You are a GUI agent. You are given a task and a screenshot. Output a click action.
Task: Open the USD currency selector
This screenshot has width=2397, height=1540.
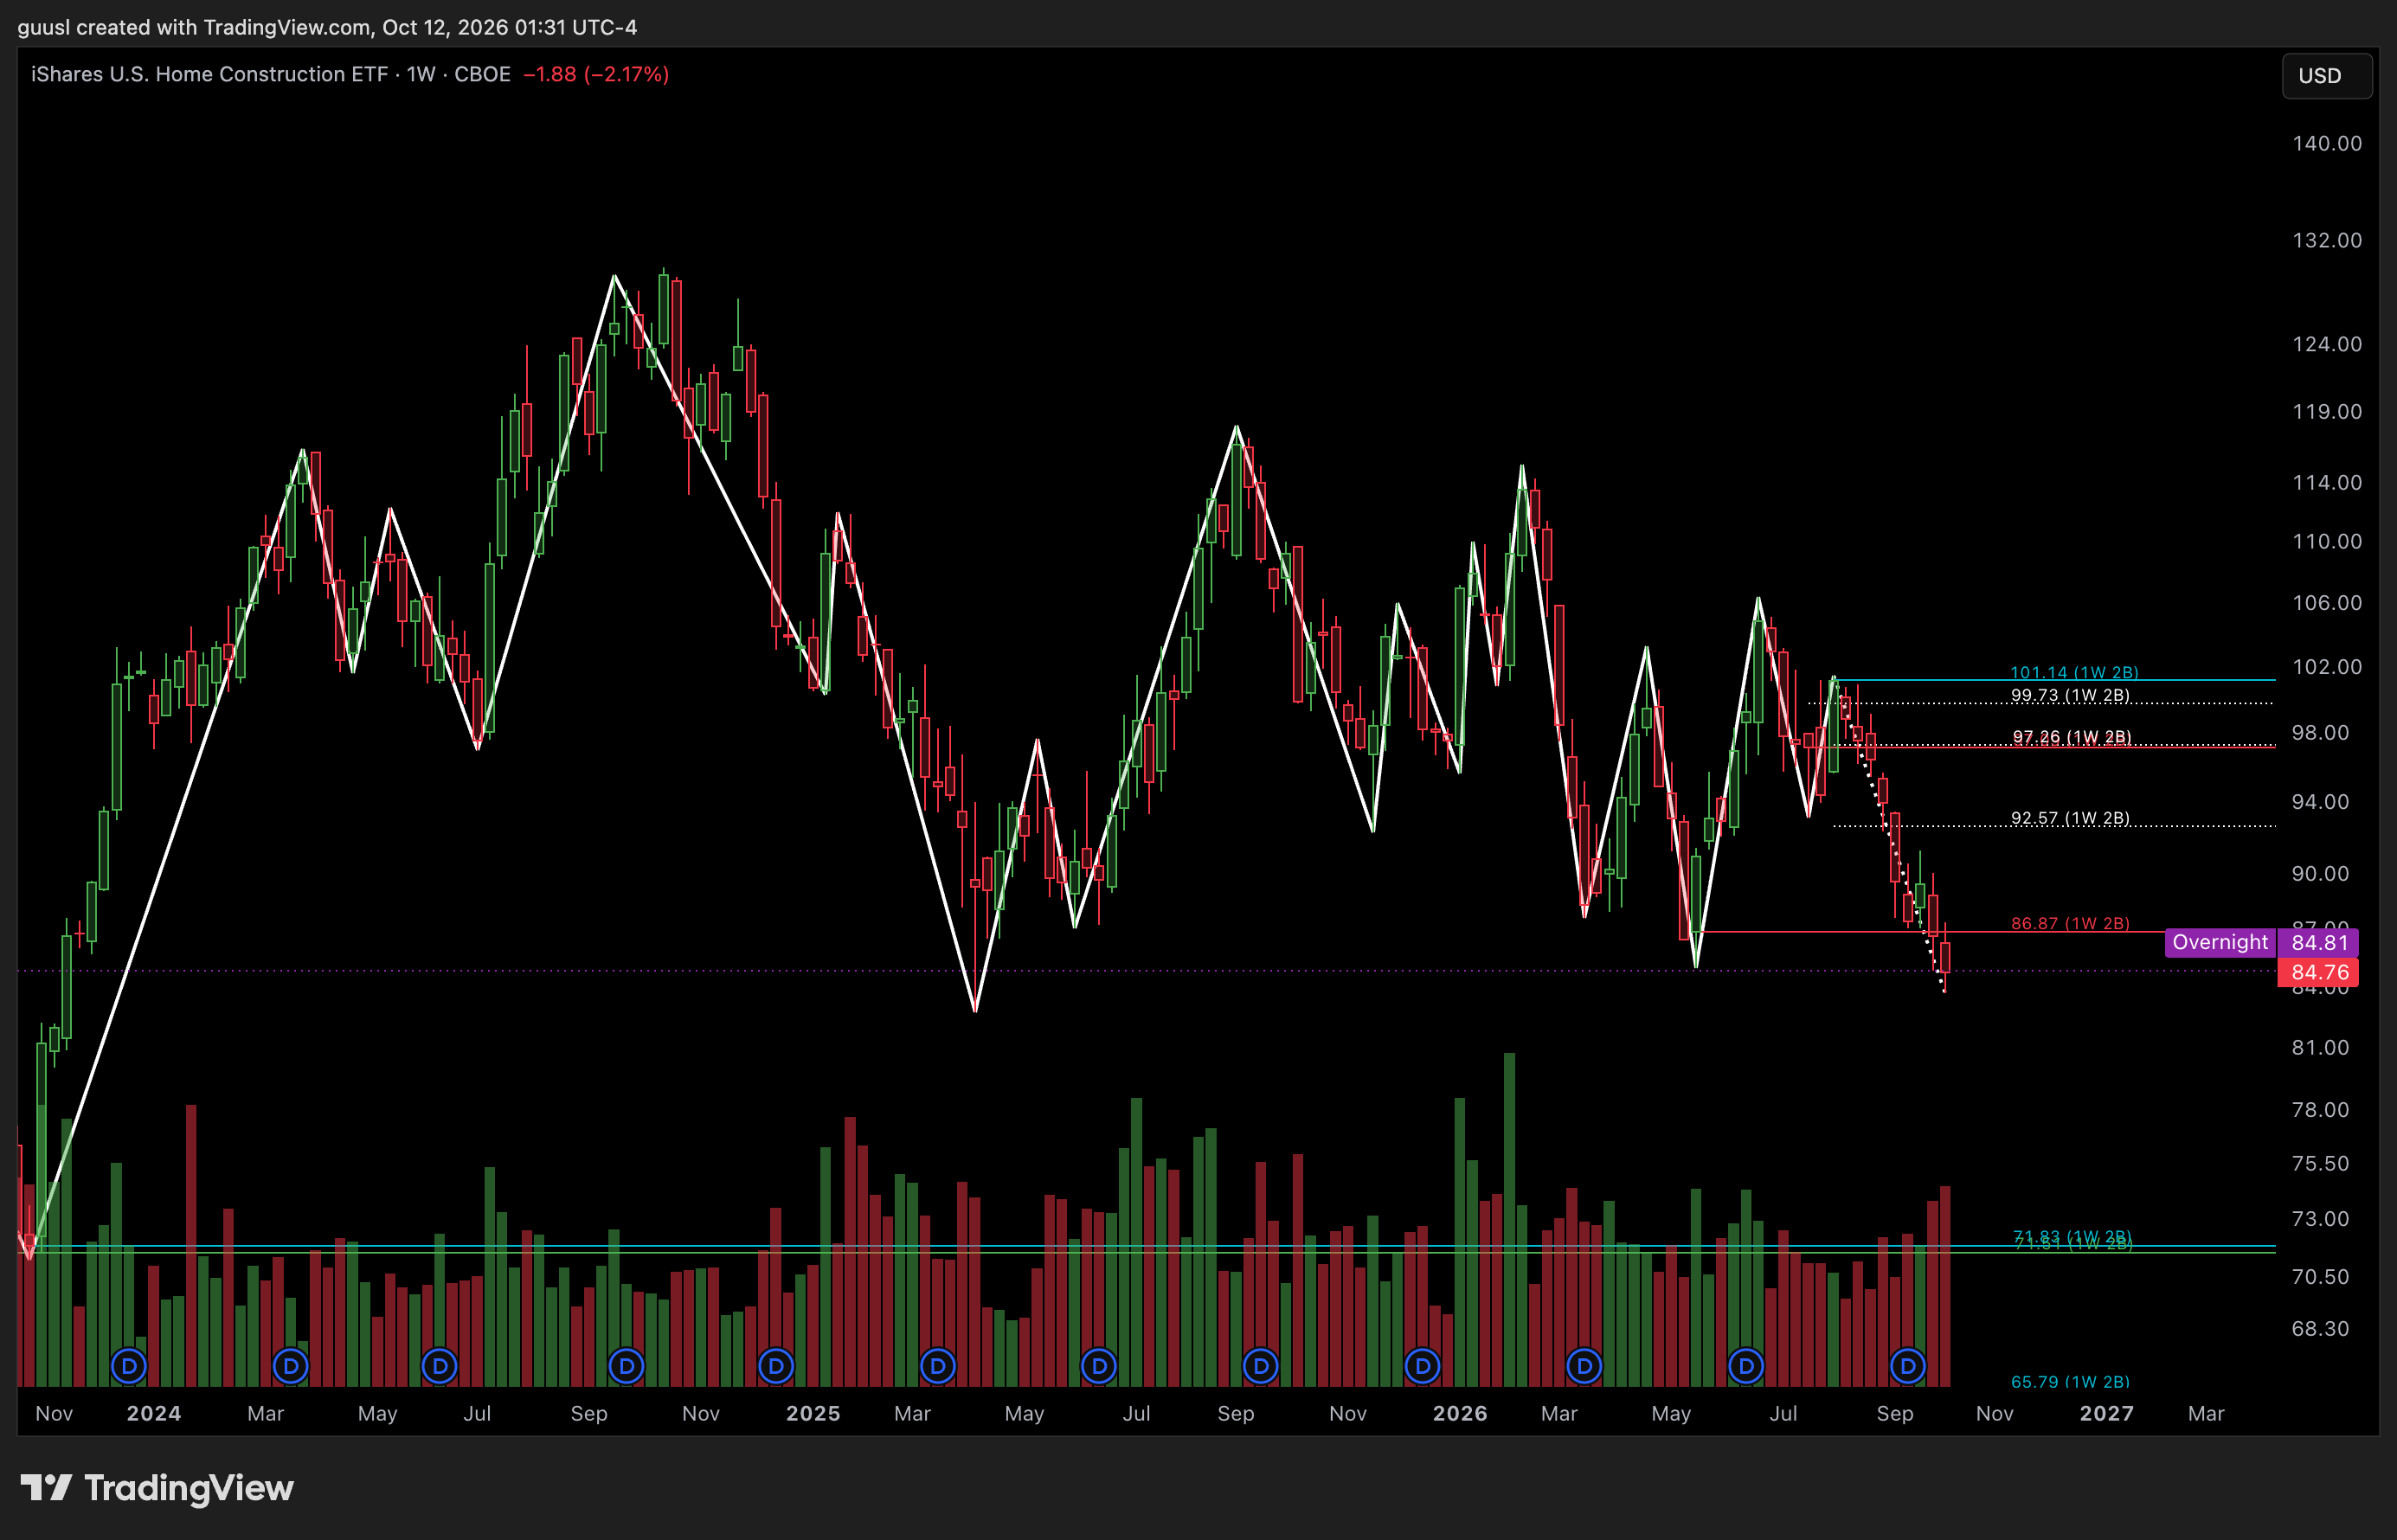(2326, 76)
